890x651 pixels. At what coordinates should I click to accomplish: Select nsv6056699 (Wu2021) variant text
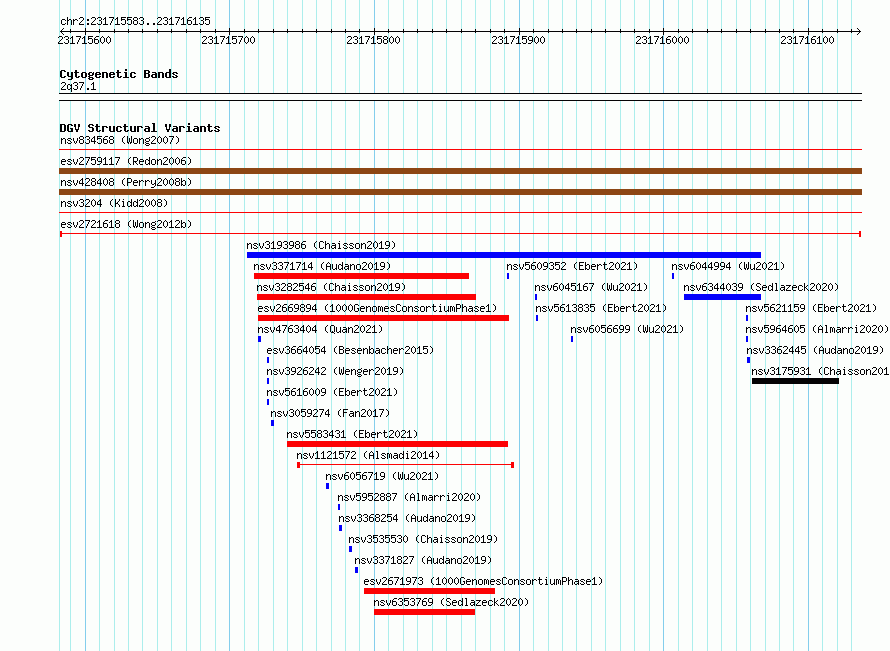coord(627,329)
